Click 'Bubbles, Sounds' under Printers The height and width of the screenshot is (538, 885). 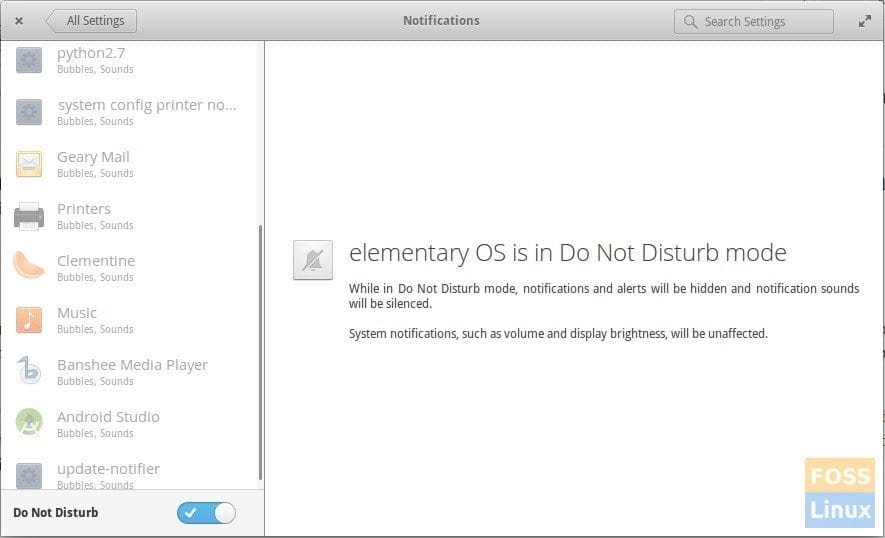[95, 225]
